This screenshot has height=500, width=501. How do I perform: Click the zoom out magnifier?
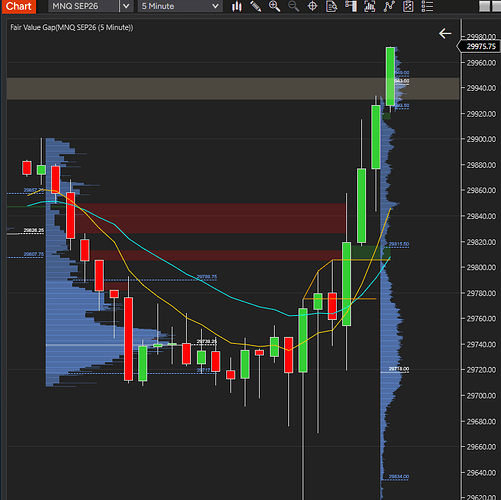tap(293, 6)
